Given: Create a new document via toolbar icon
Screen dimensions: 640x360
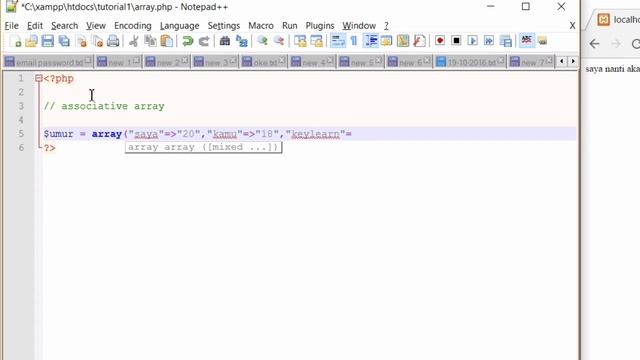Looking at the screenshot, I should tap(15, 41).
